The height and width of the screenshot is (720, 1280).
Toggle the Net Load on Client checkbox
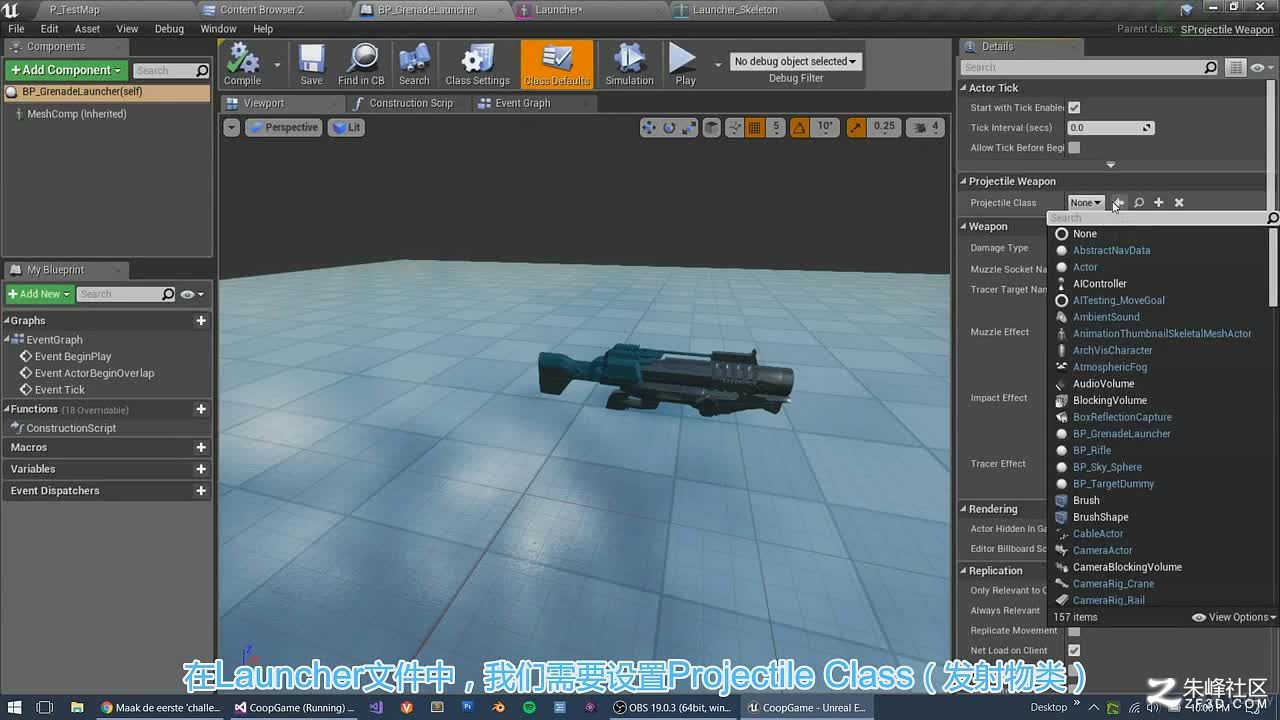tap(1074, 650)
